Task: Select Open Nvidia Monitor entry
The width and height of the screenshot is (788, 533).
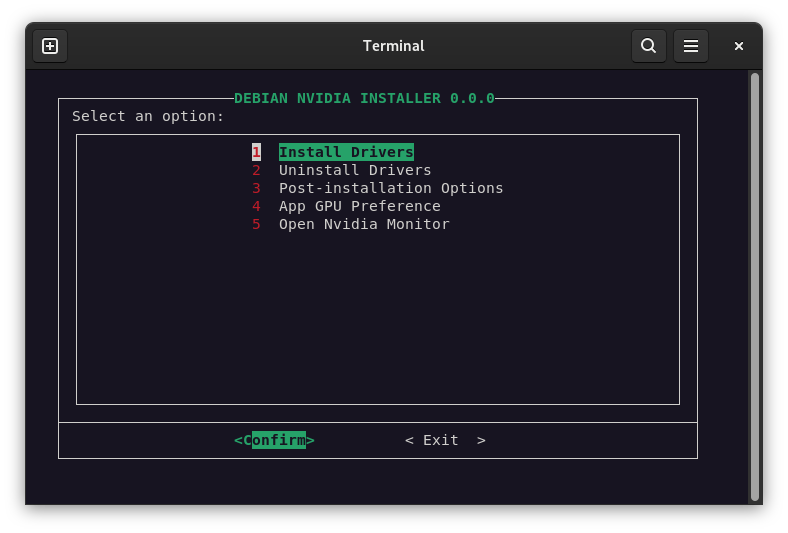Action: click(364, 224)
